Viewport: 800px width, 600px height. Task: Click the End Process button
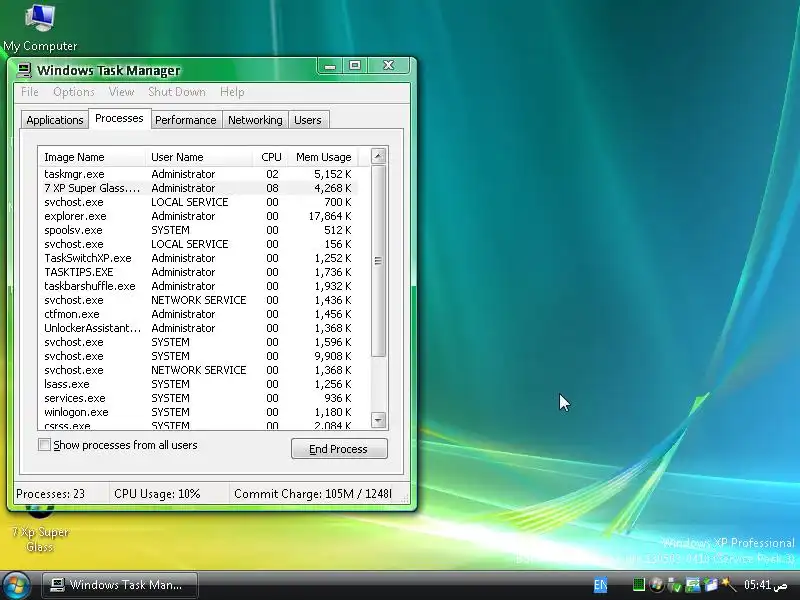(339, 449)
